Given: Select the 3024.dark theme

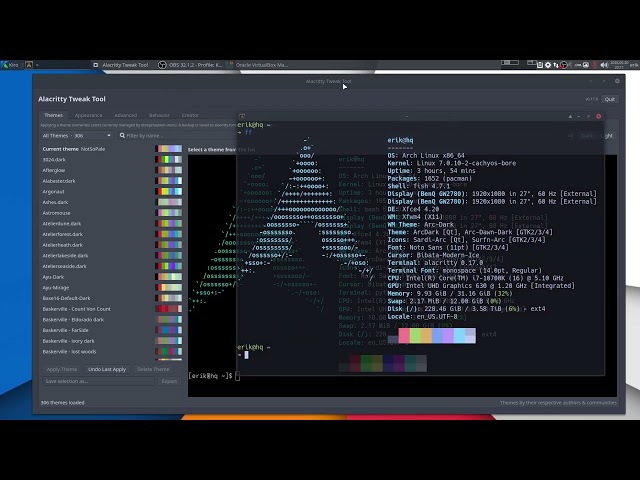Looking at the screenshot, I should [x=54, y=160].
